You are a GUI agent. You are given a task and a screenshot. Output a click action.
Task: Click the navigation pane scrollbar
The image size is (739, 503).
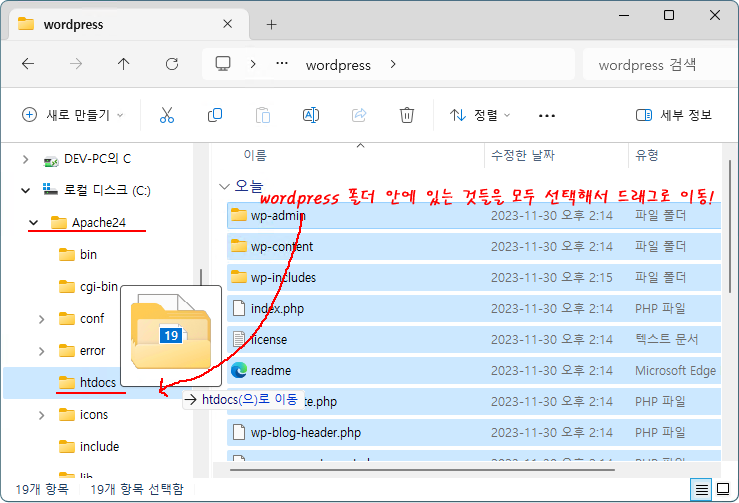(x=201, y=278)
